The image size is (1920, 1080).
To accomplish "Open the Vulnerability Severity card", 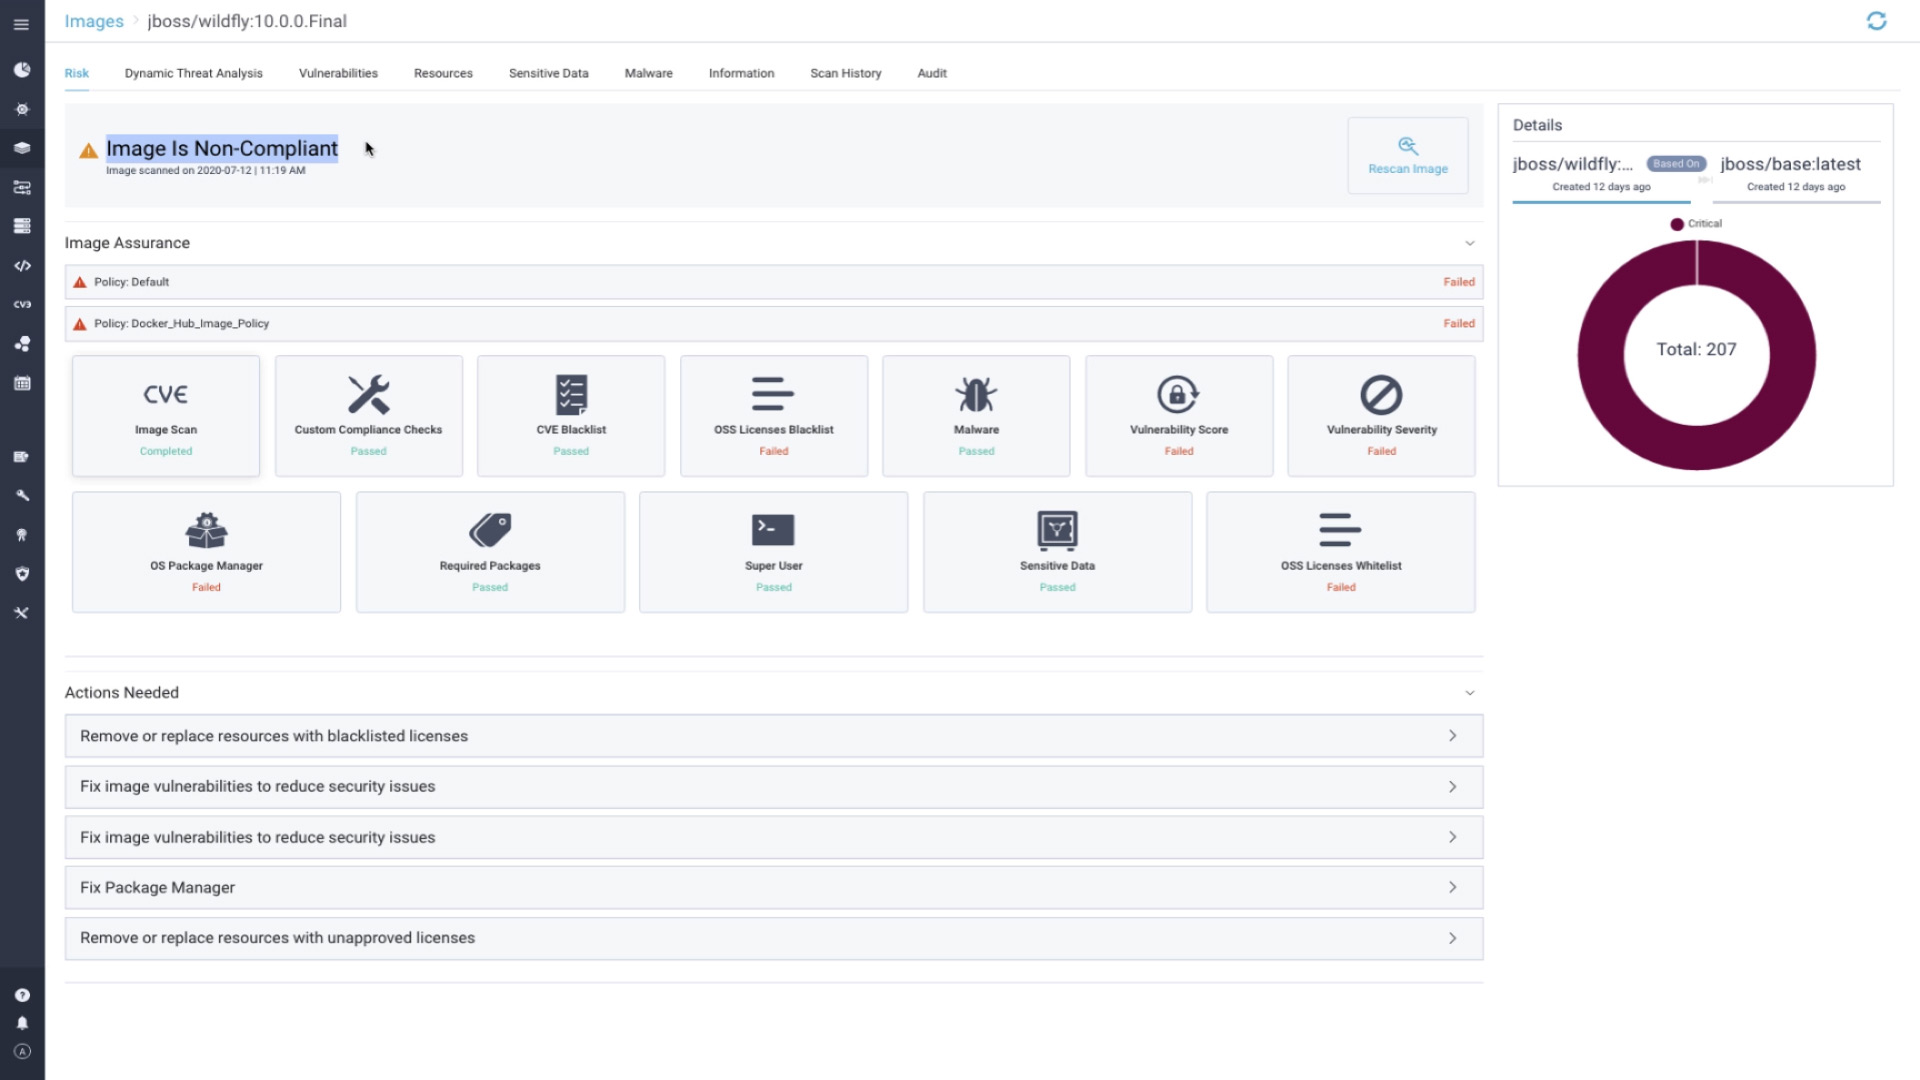I will [x=1381, y=416].
